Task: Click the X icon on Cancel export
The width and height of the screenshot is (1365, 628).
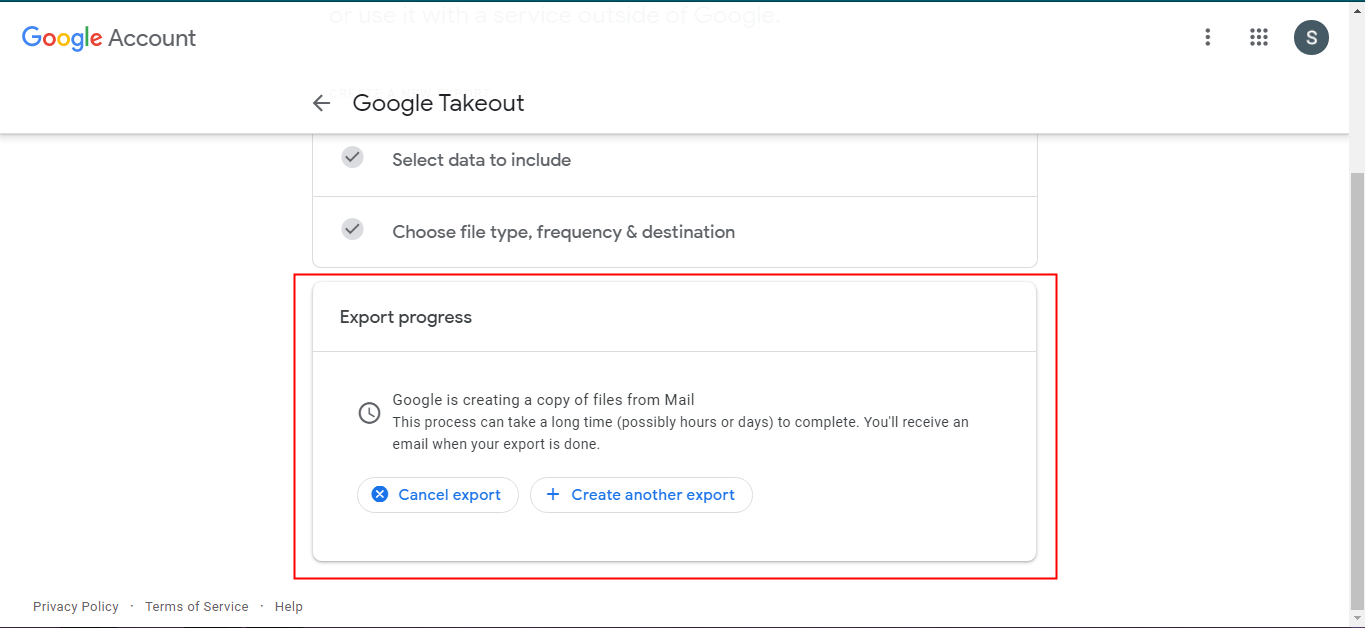Action: click(380, 494)
